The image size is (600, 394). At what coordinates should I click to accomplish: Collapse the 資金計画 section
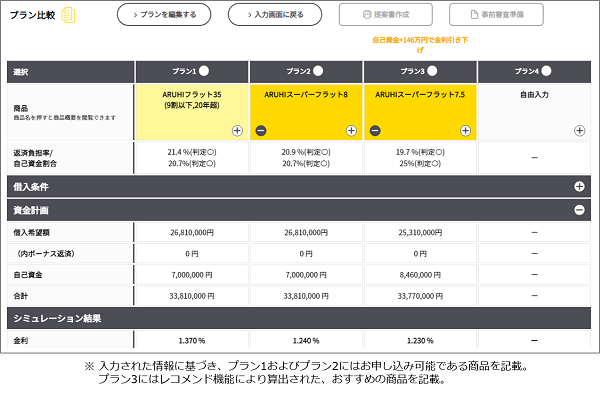tap(579, 210)
